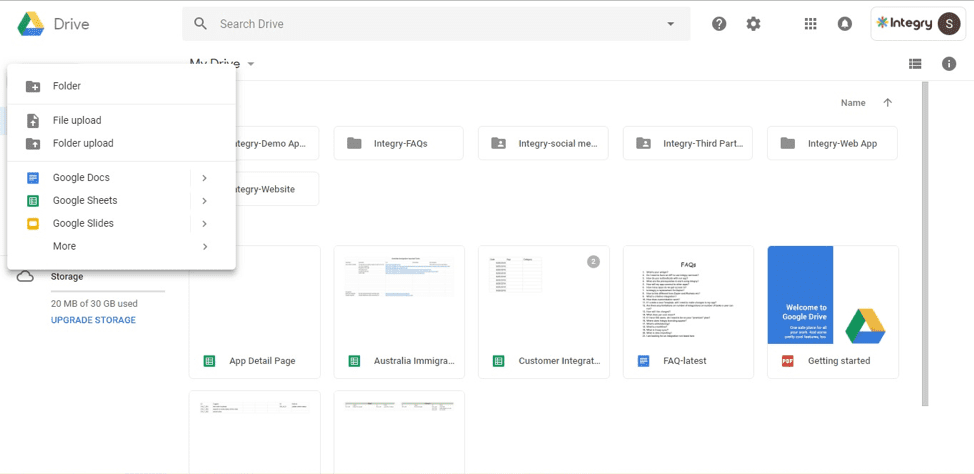
Task: Click the Folder upload icon
Action: pyautogui.click(x=33, y=144)
